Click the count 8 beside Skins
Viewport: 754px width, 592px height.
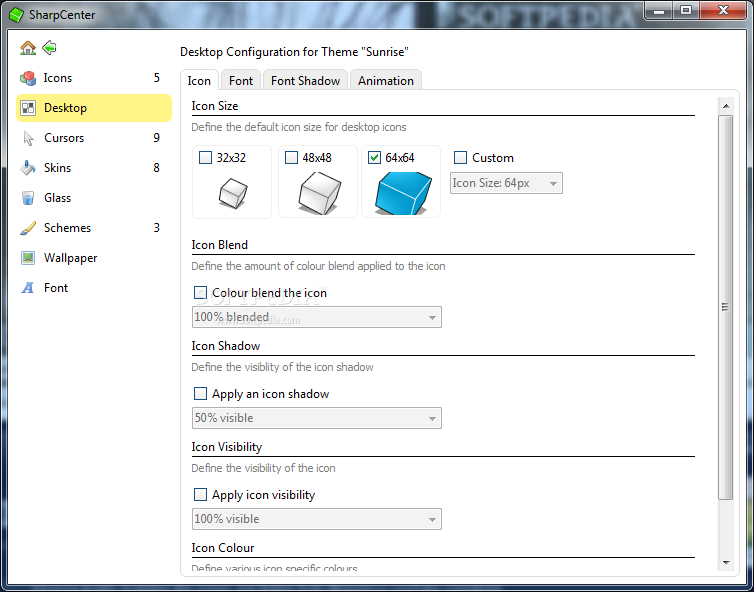tap(157, 168)
